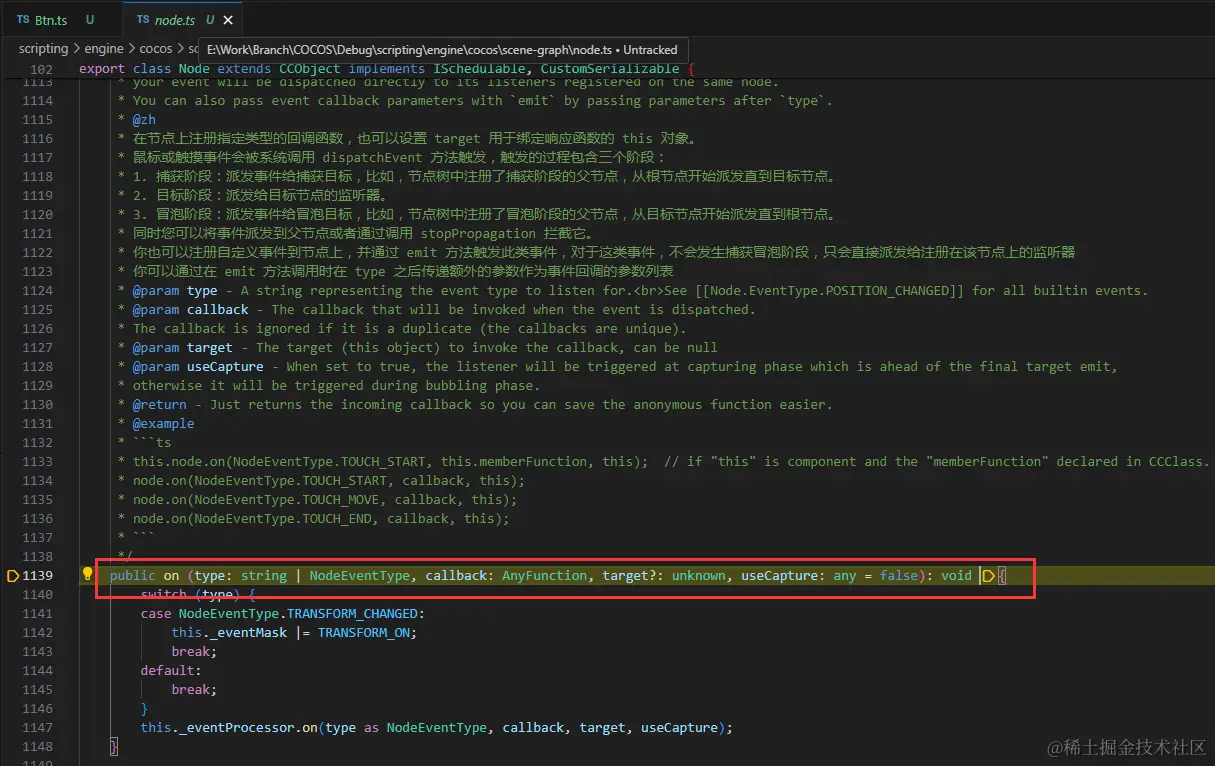Click line number 1124 in the gutter
Image resolution: width=1215 pixels, height=766 pixels.
(37, 291)
